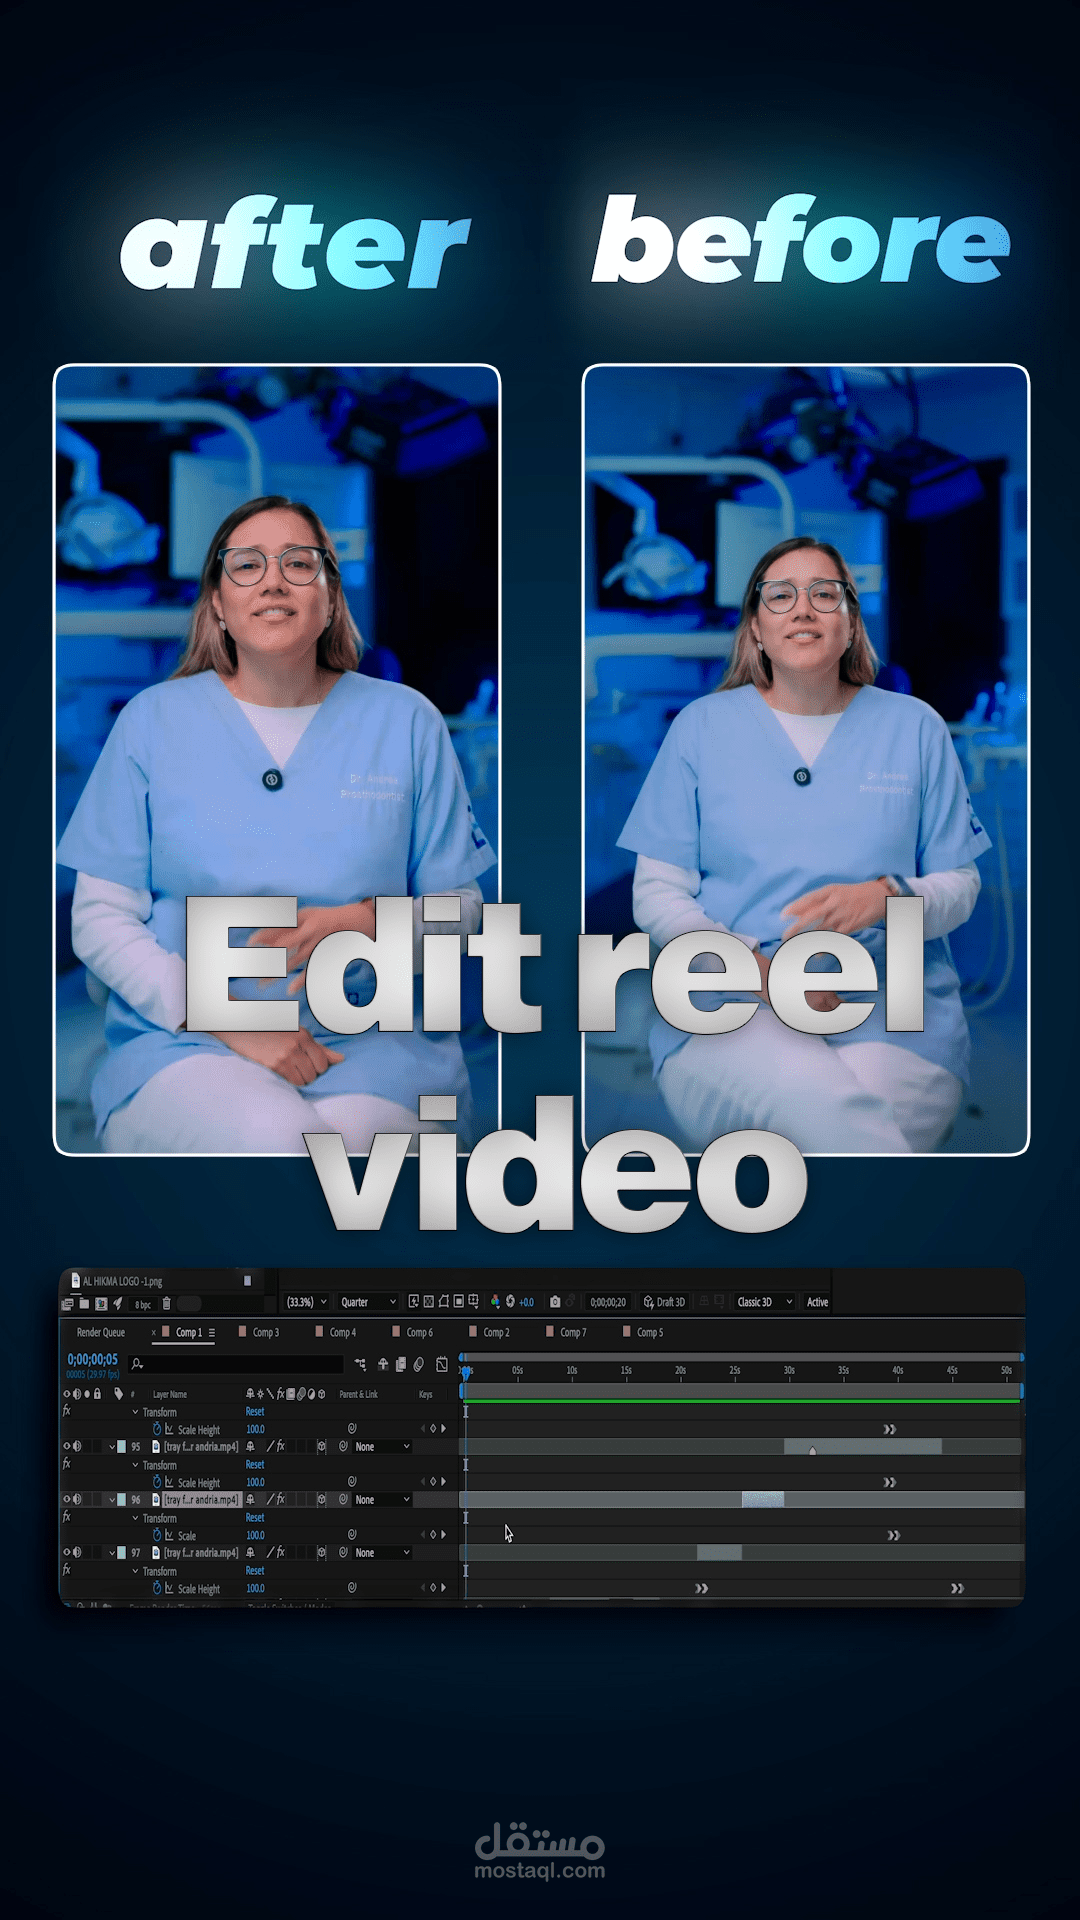Add keyframe diamond on the Scale row
Viewport: 1080px width, 1920px height.
pos(433,1534)
